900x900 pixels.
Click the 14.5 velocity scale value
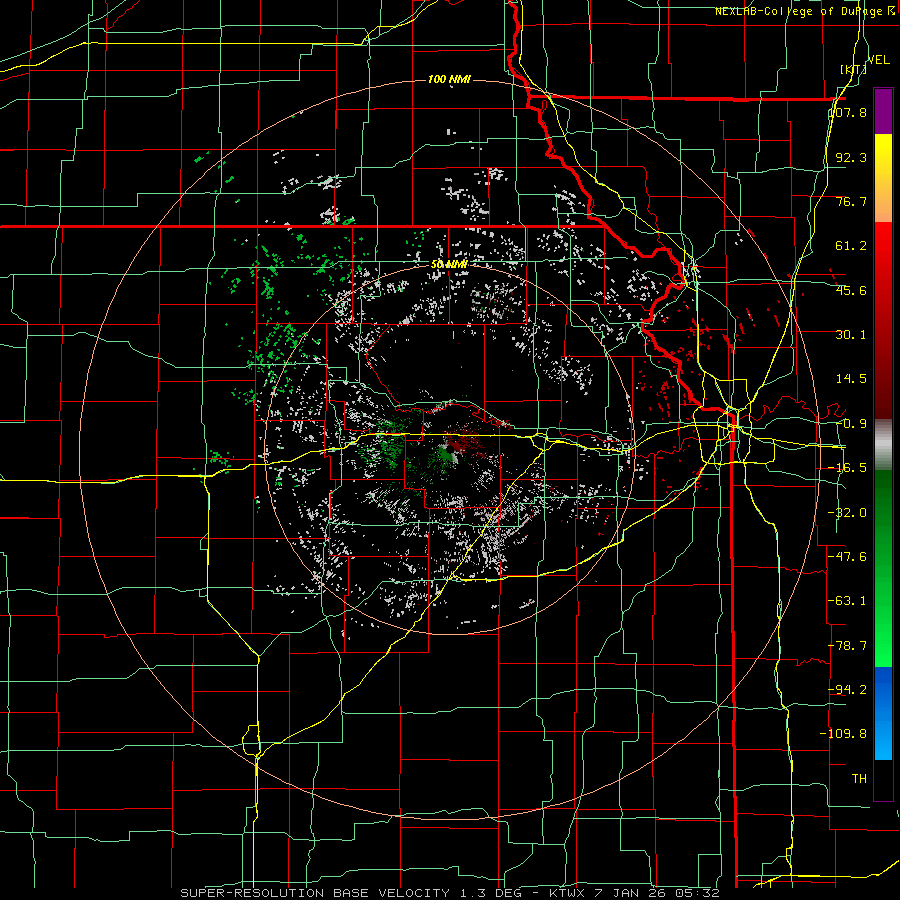(851, 379)
